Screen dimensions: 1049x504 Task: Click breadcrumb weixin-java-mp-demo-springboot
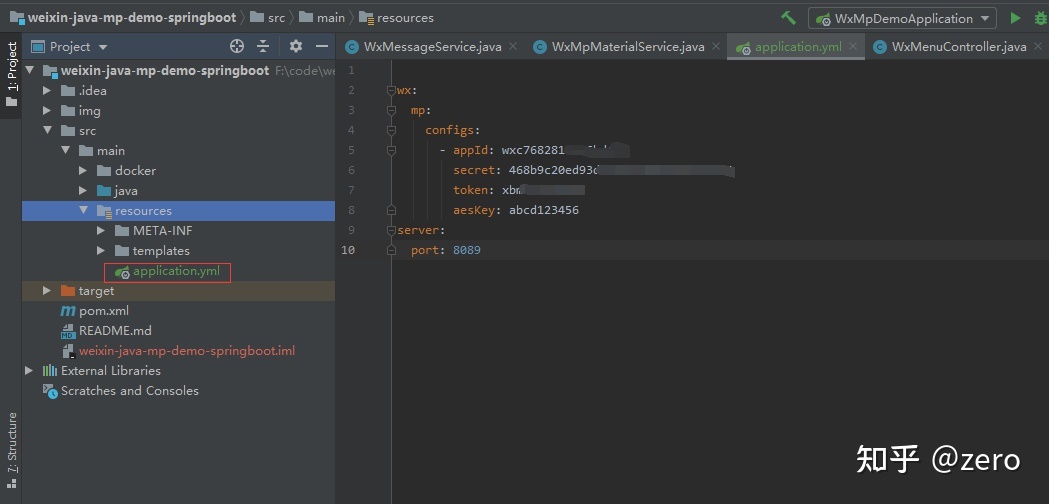(x=132, y=17)
